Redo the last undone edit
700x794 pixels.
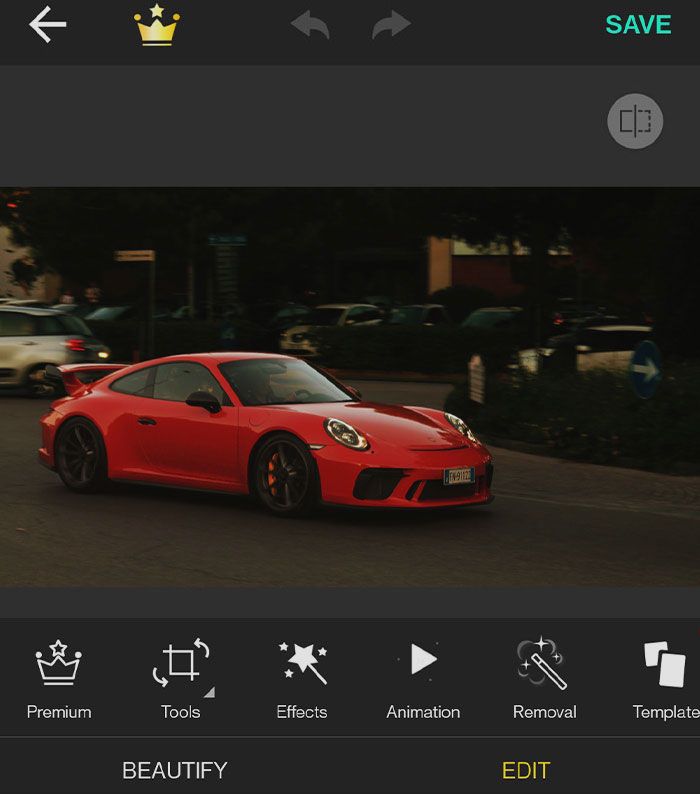click(391, 26)
